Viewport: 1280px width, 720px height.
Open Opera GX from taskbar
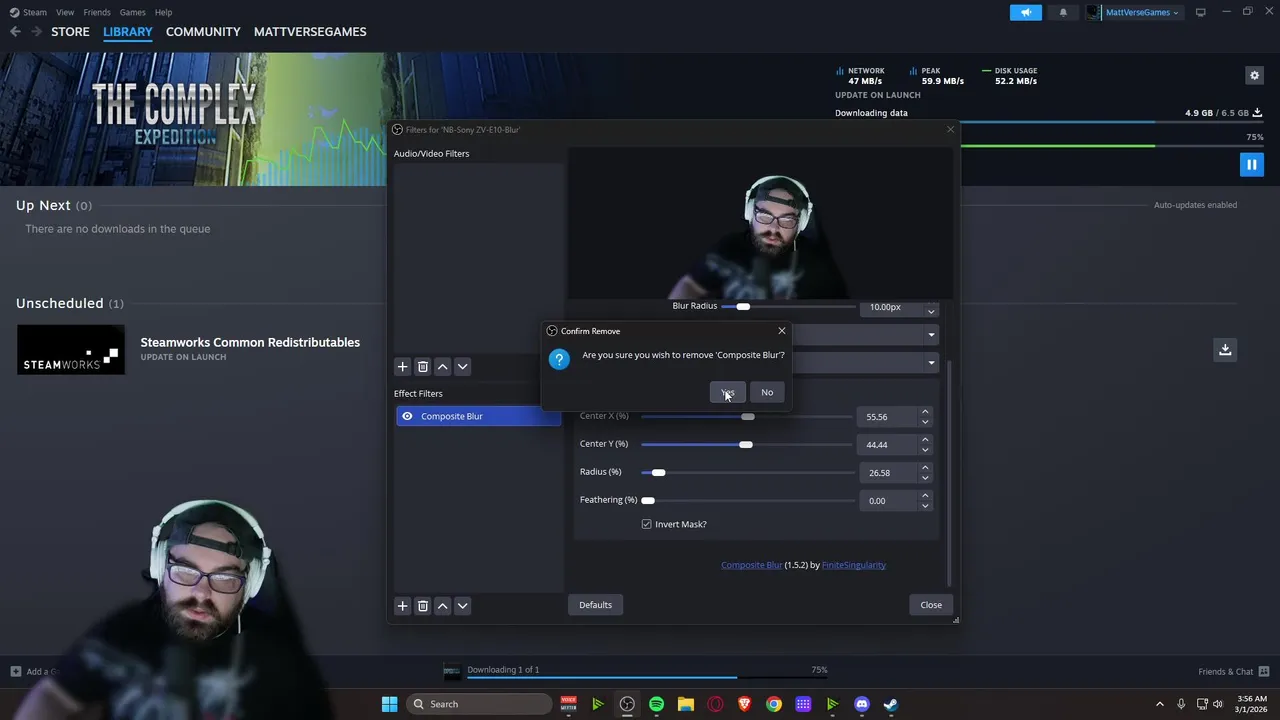coord(715,704)
